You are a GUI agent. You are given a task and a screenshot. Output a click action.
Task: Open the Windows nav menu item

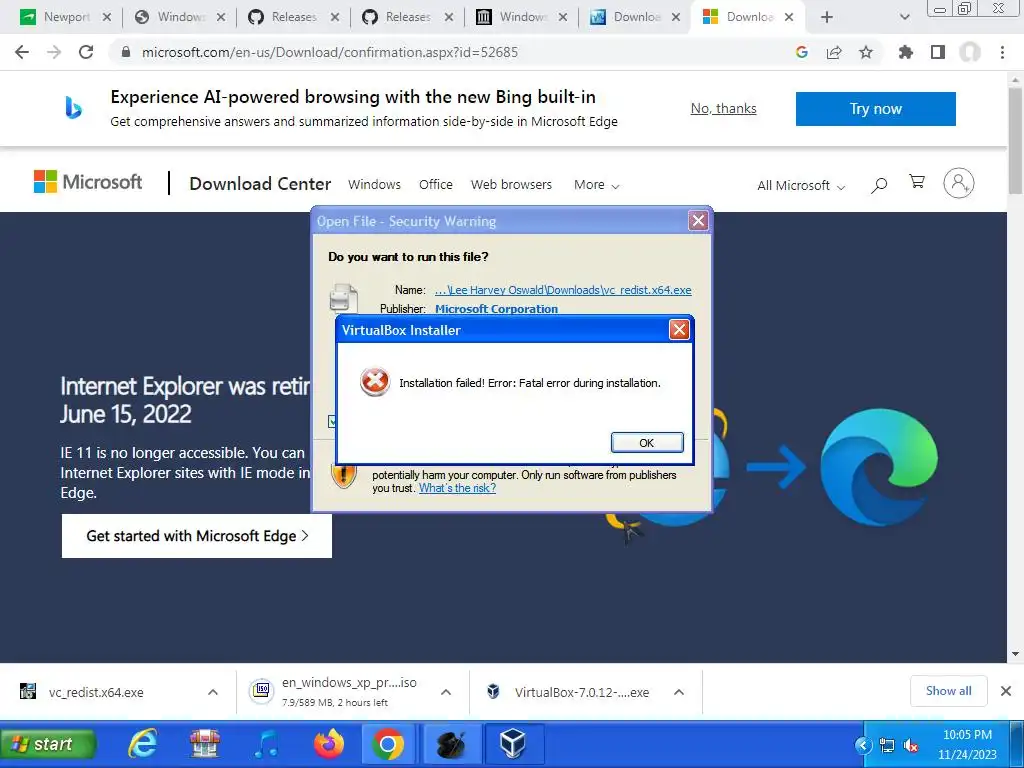coord(374,185)
